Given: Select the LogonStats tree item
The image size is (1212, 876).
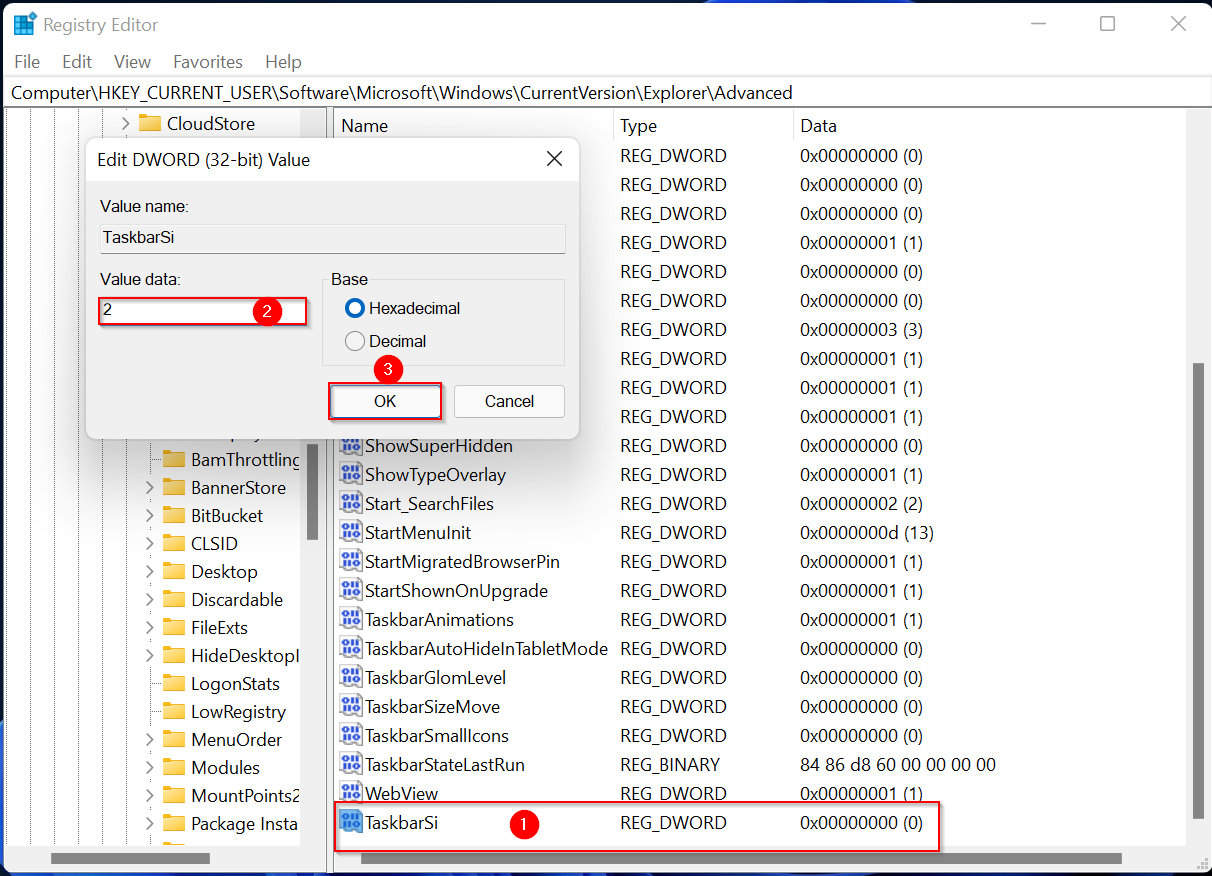Looking at the screenshot, I should pyautogui.click(x=235, y=683).
